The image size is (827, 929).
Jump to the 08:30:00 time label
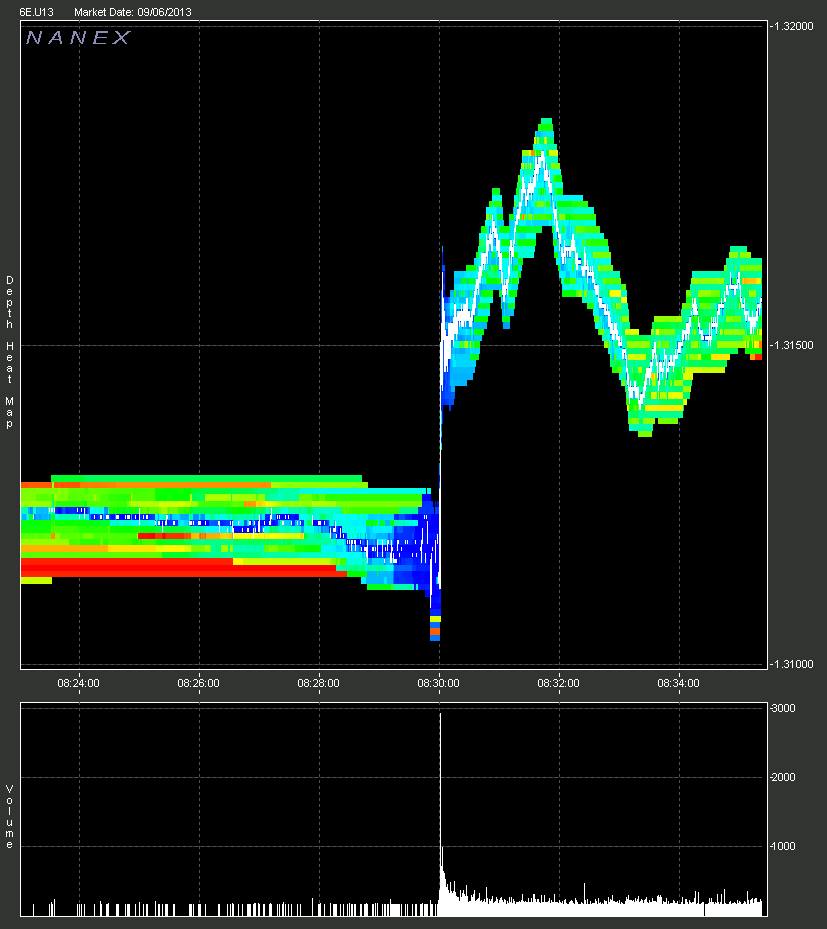click(x=438, y=683)
